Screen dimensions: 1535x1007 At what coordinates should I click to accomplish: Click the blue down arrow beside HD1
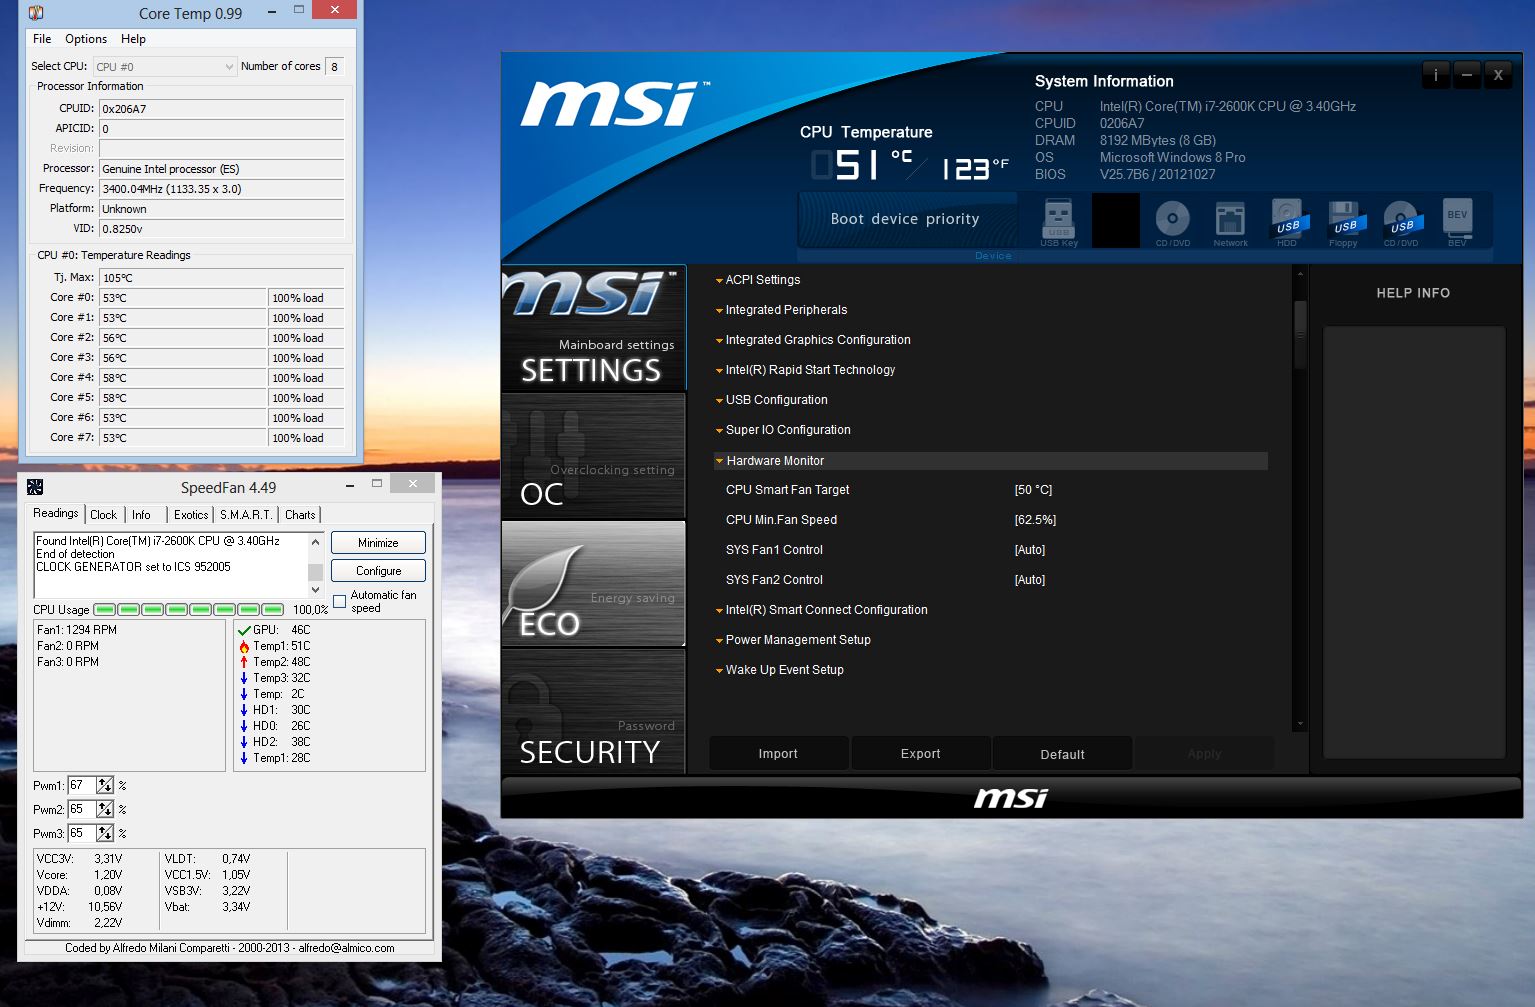pos(244,710)
